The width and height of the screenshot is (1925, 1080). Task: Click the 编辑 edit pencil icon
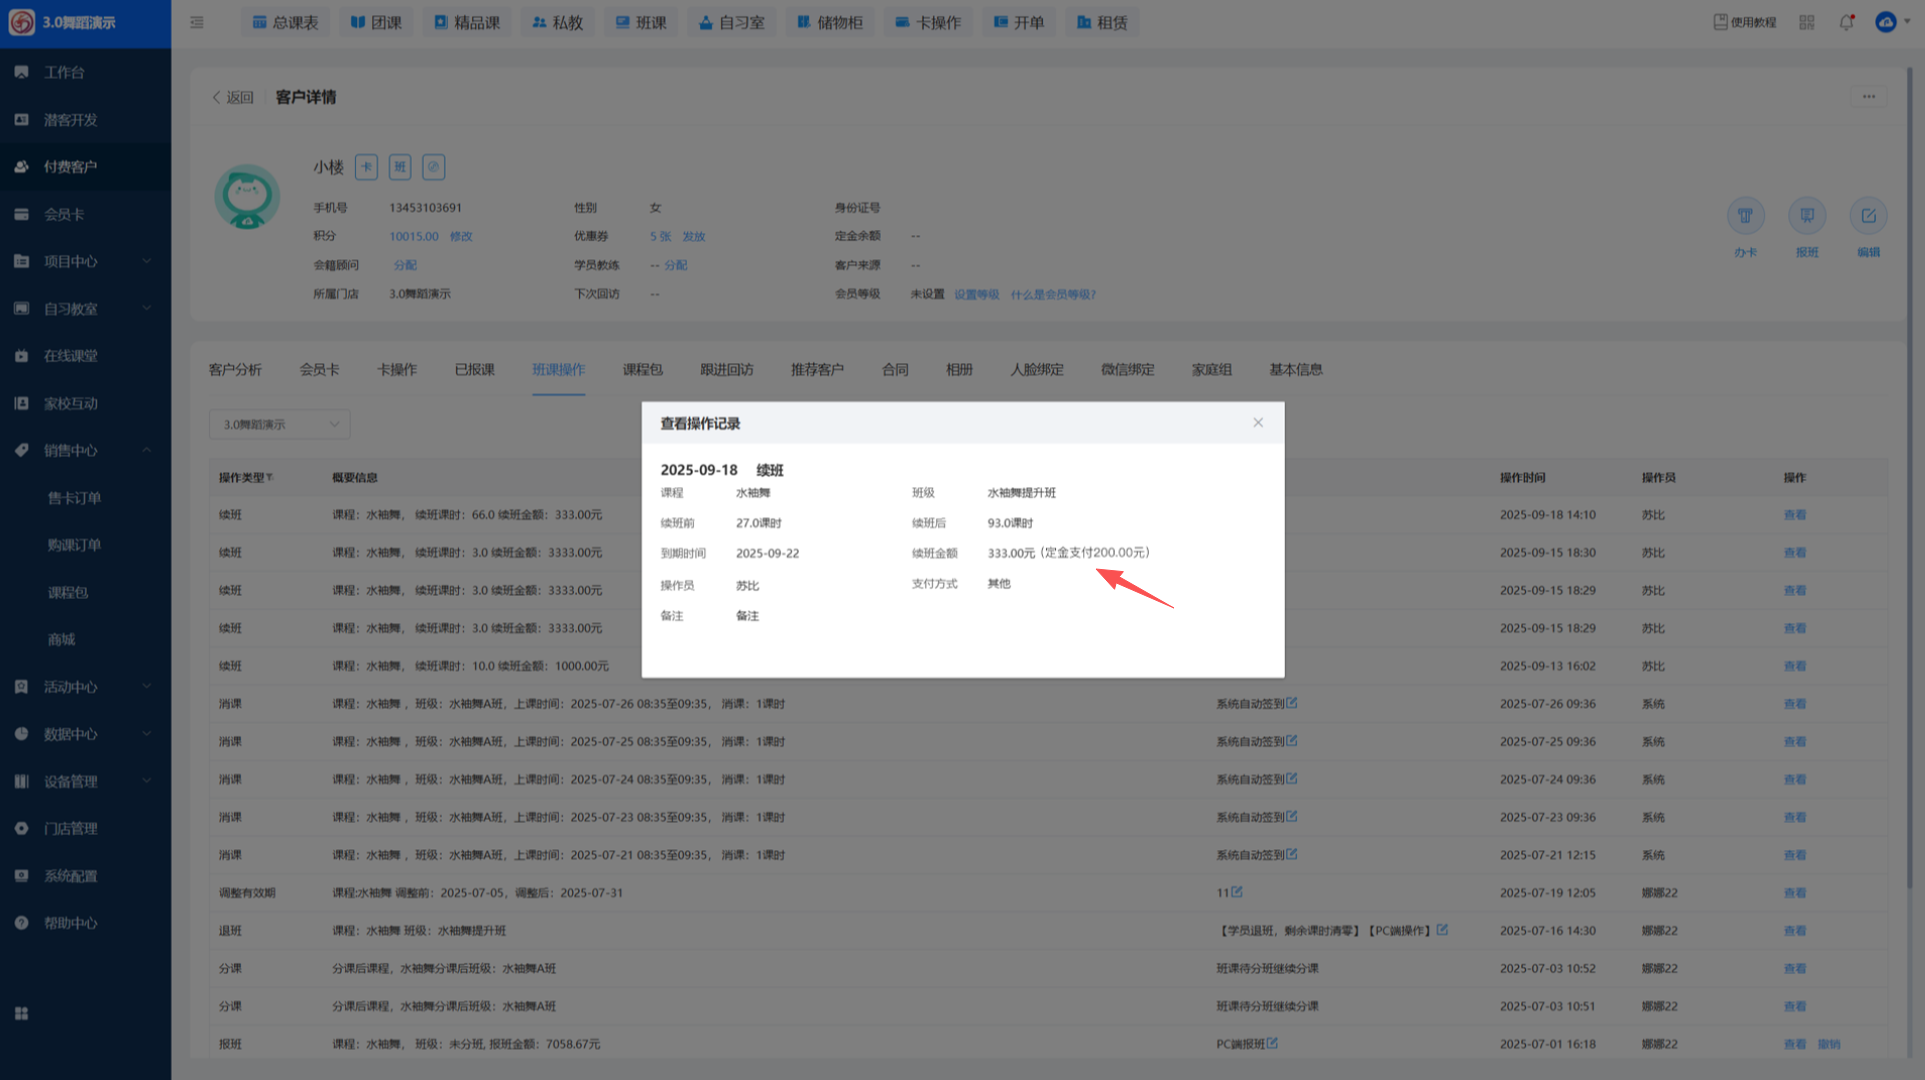(x=1867, y=216)
